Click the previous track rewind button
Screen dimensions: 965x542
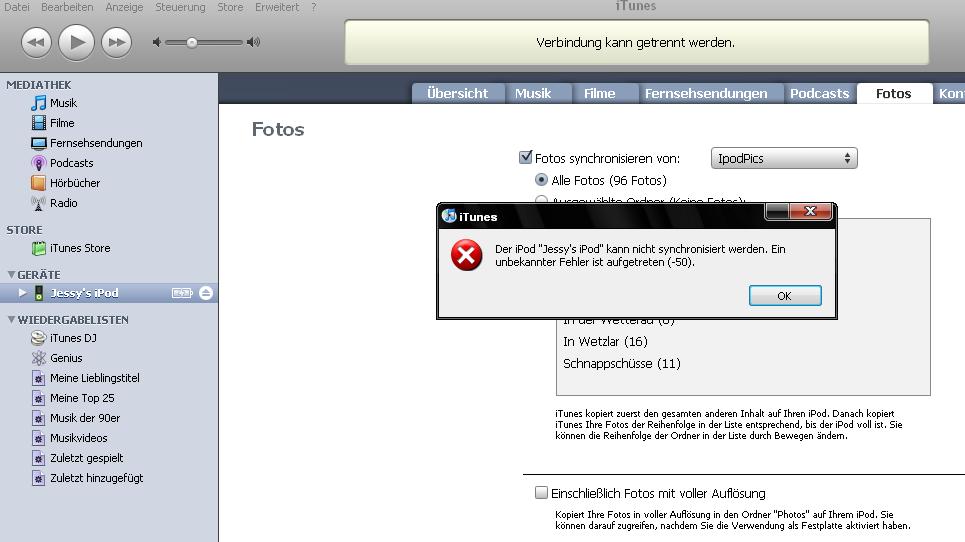pos(36,42)
